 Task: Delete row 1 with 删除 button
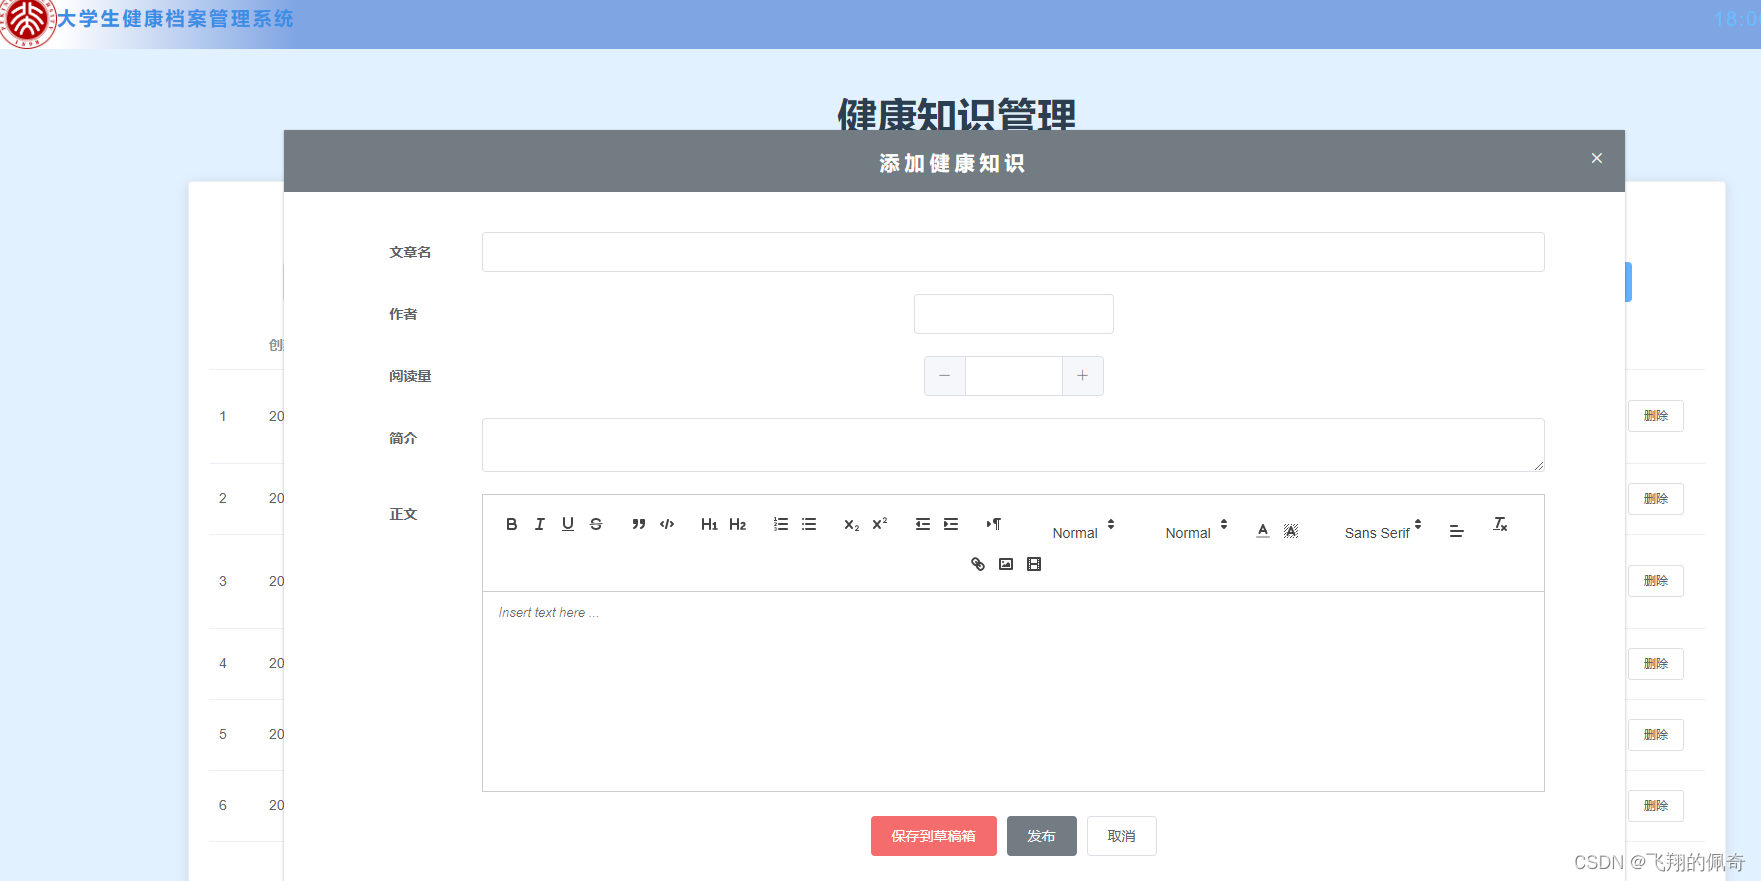tap(1655, 416)
